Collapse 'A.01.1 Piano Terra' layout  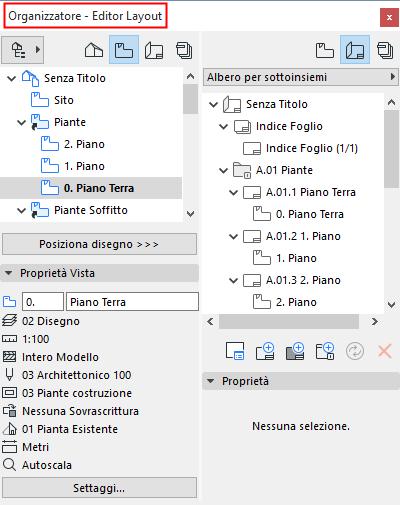point(233,193)
